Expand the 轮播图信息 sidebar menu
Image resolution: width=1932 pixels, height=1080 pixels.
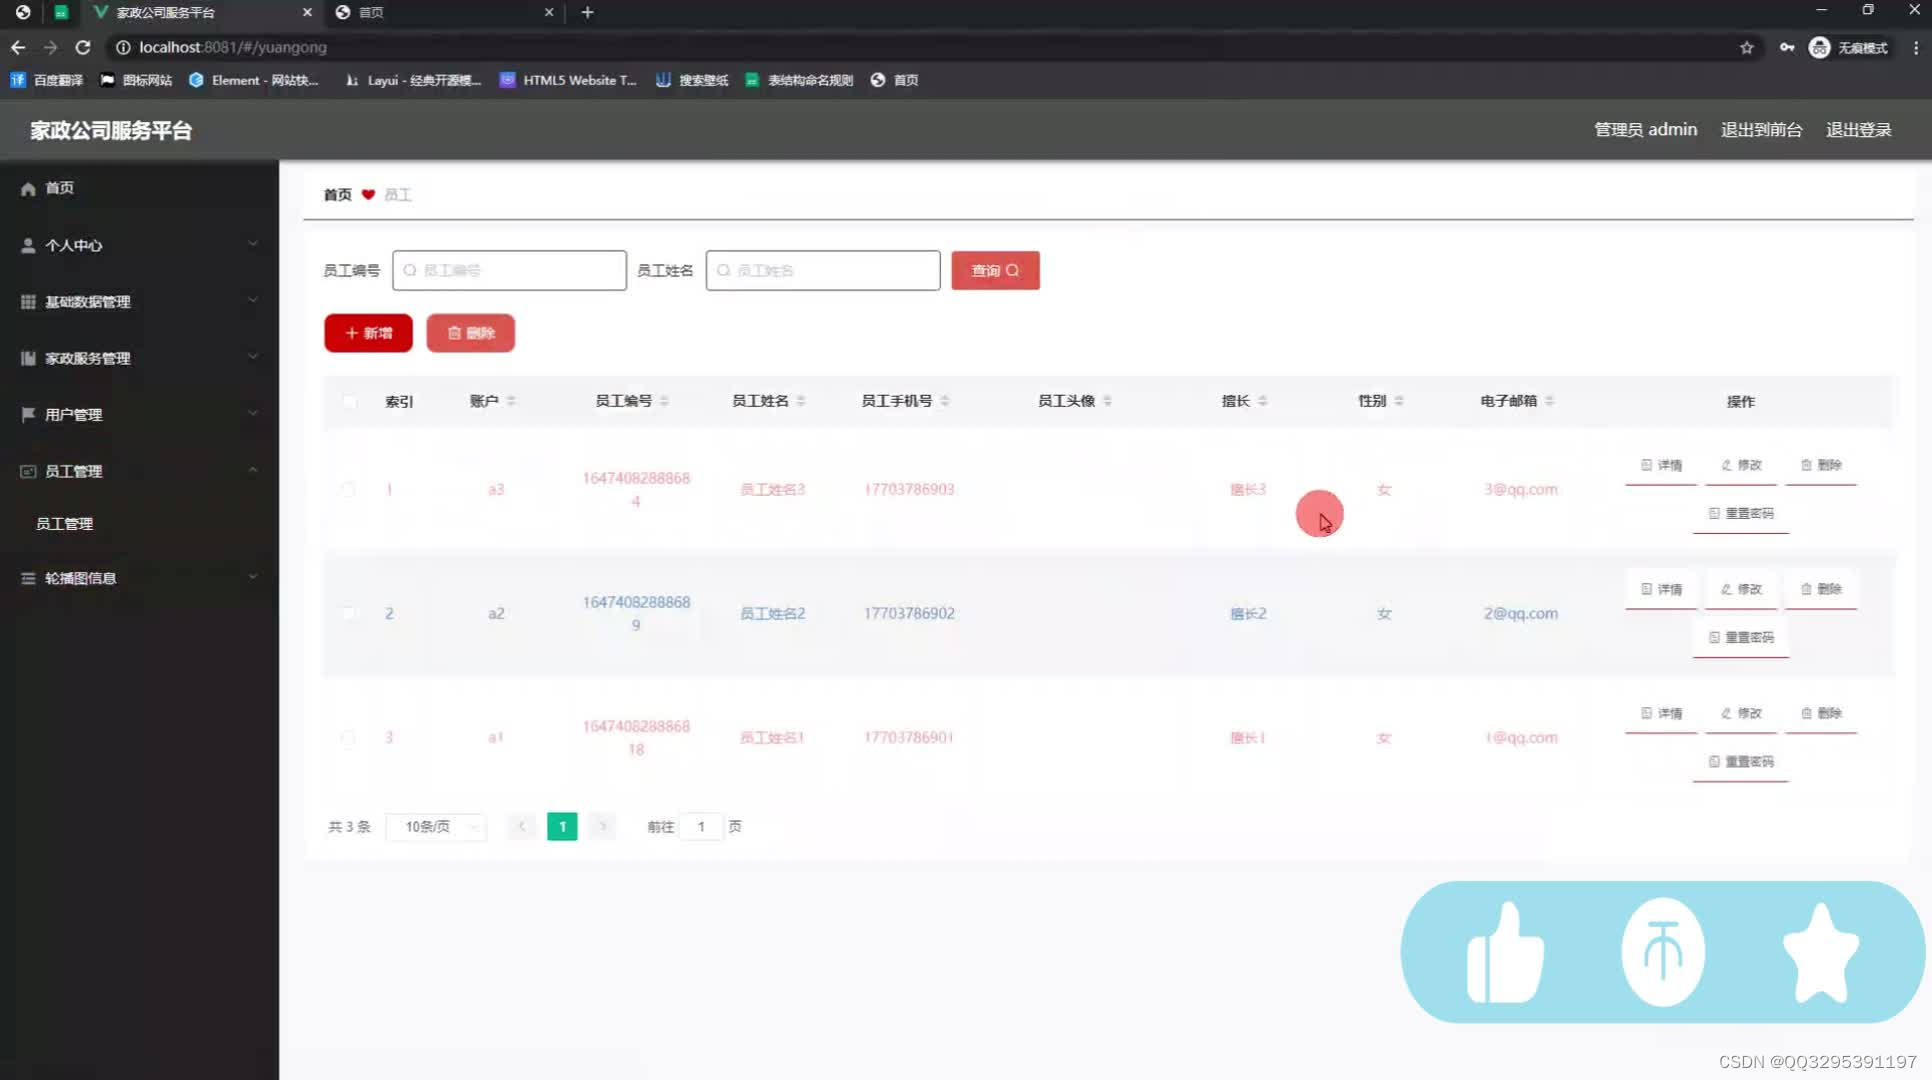coord(139,578)
